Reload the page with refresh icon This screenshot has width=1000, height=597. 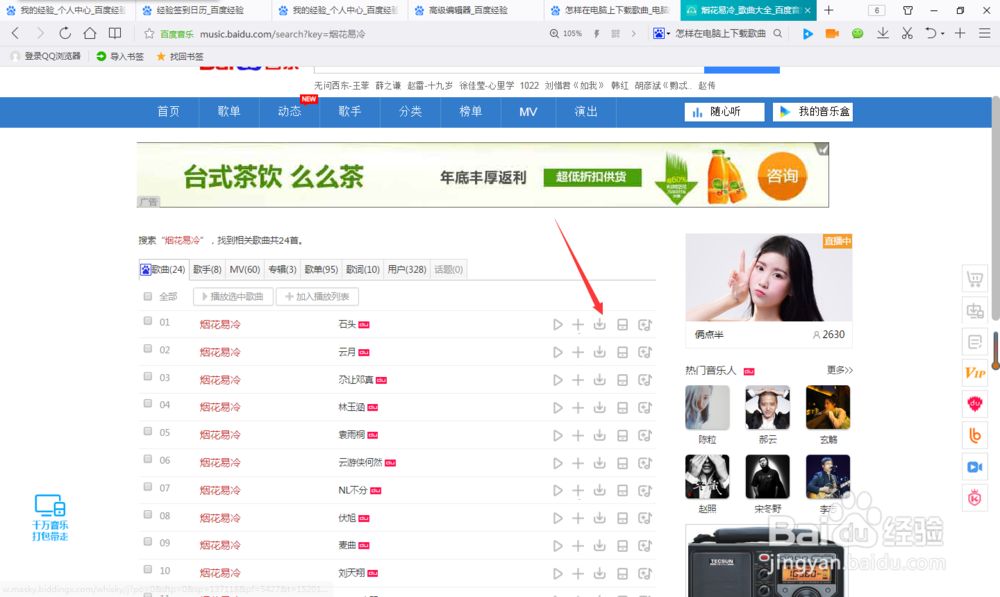coord(65,33)
